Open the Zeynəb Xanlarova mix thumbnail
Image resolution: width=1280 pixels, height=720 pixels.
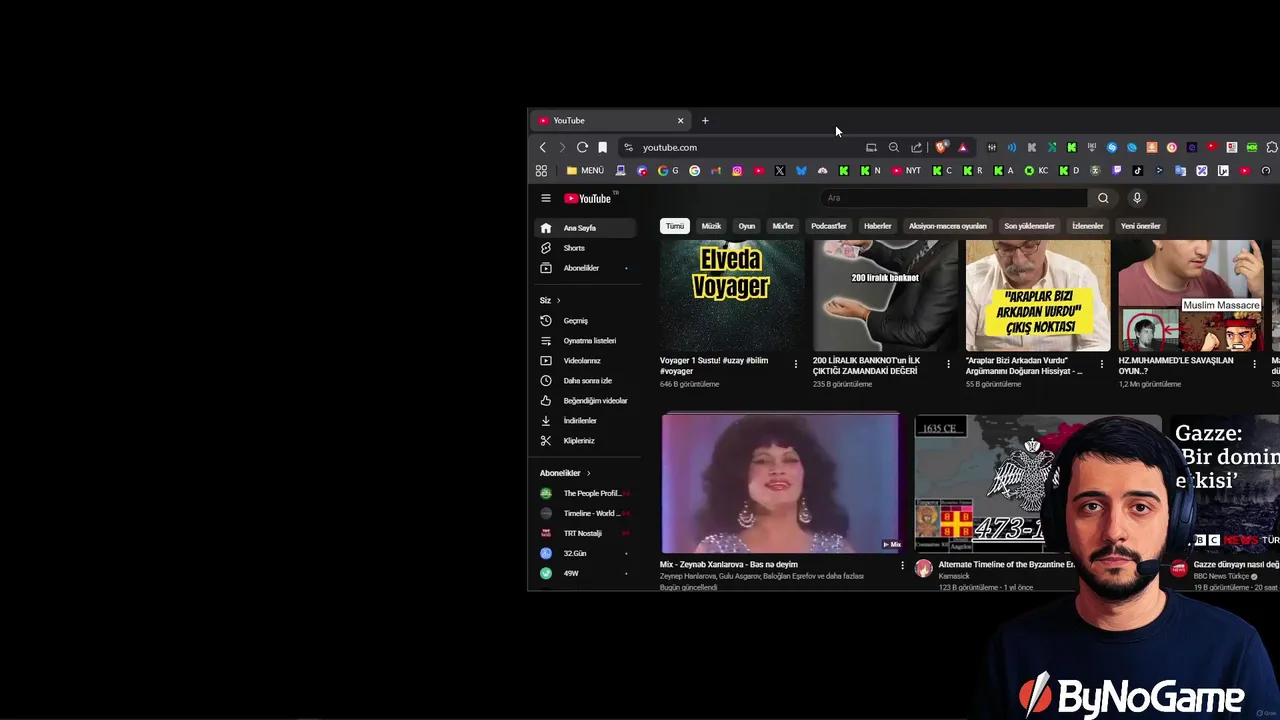click(780, 483)
